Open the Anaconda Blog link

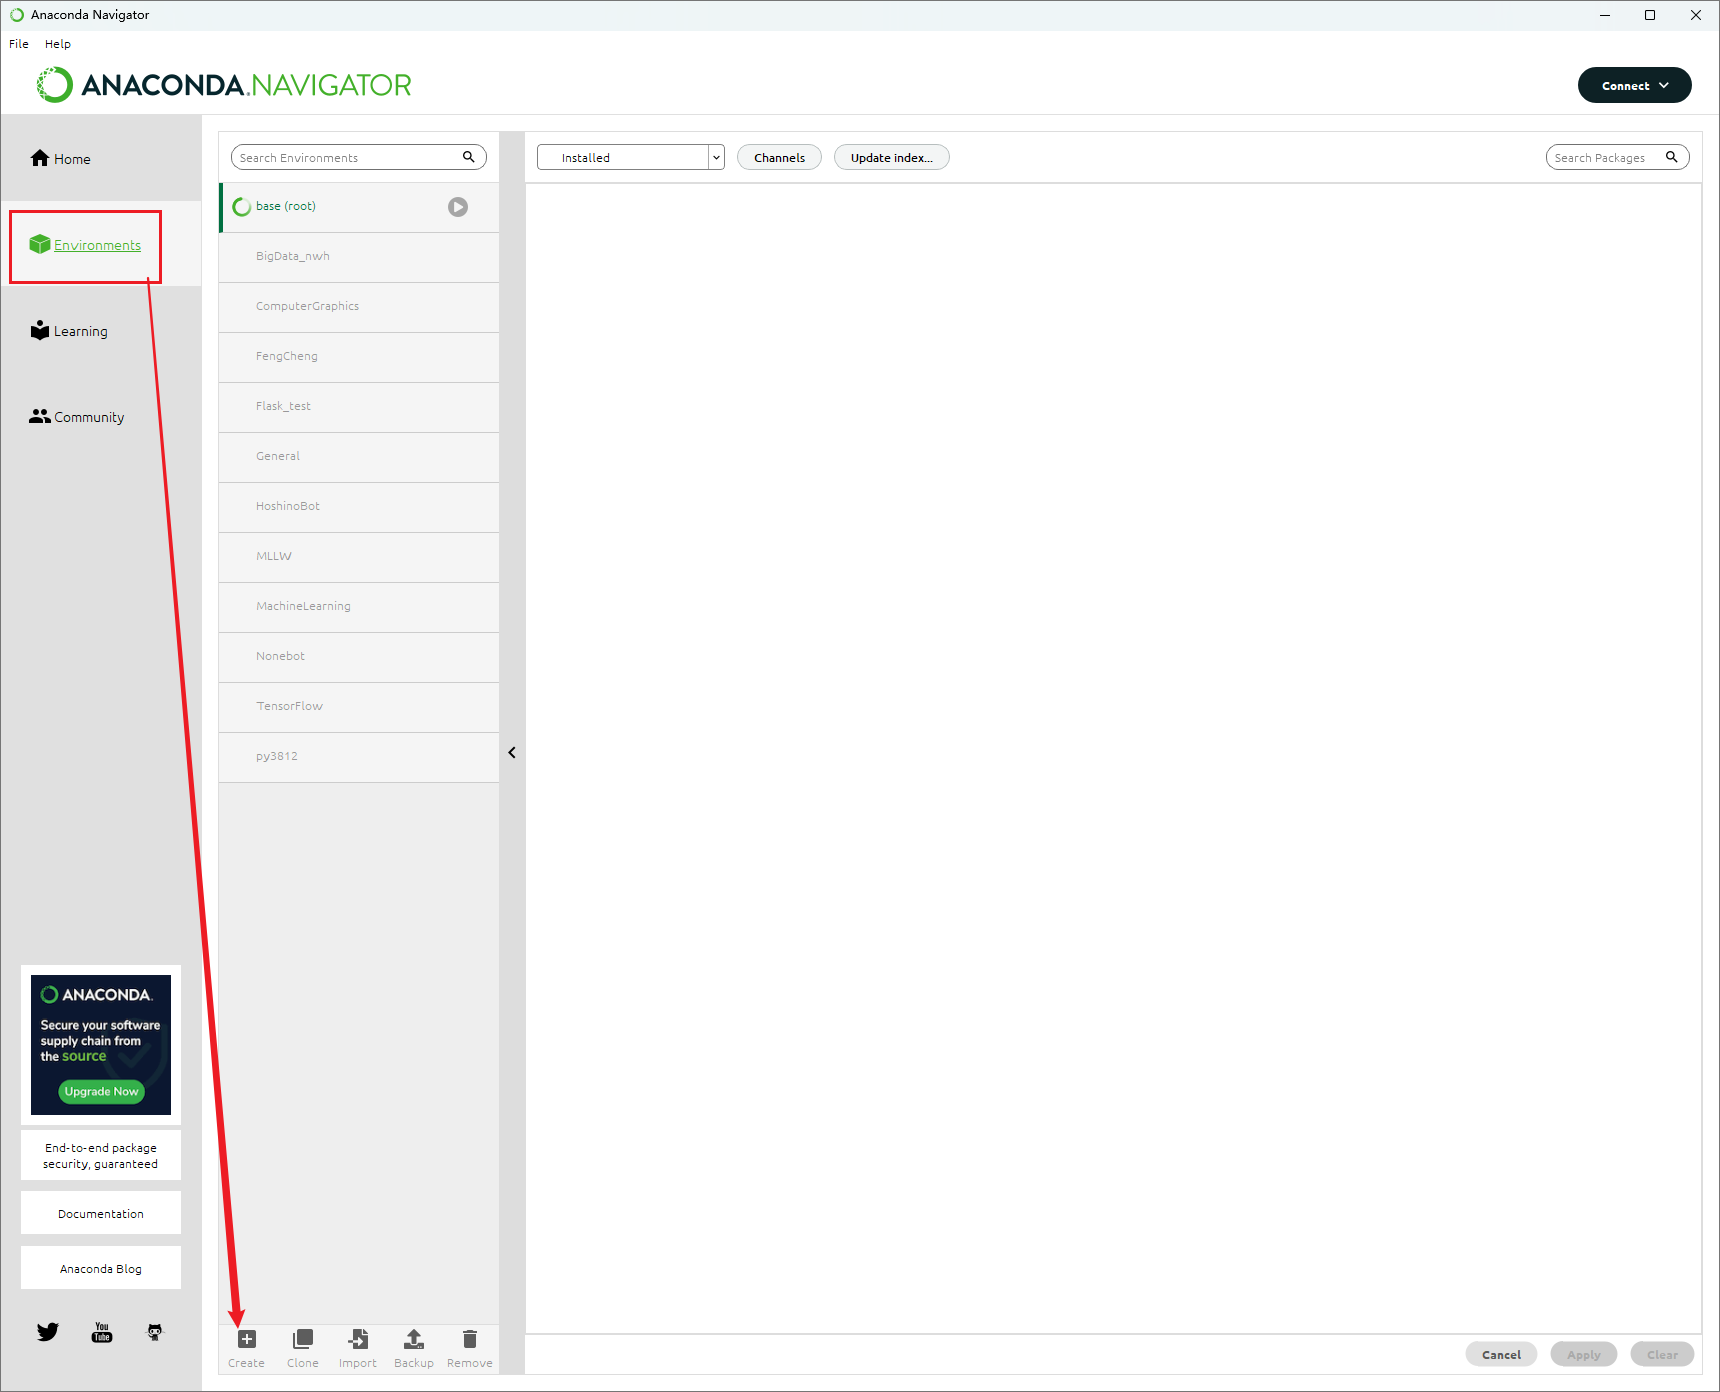(101, 1268)
